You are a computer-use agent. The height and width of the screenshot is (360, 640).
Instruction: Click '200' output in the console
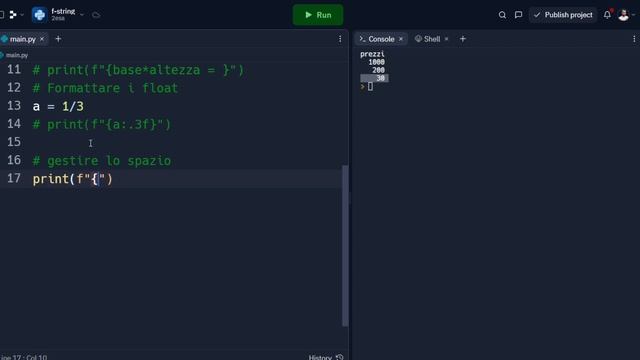pos(378,70)
